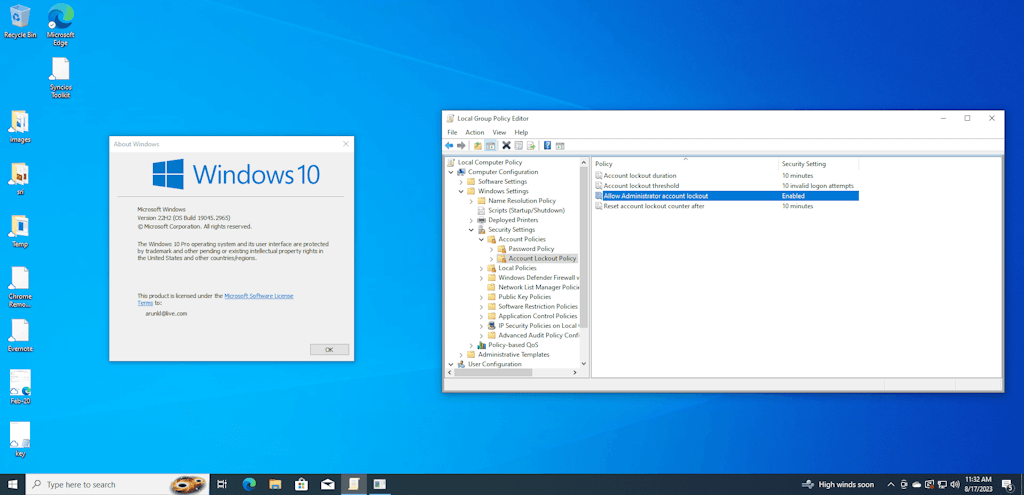
Task: Click the forward arrow in Policy Editor toolbar
Action: 461,146
